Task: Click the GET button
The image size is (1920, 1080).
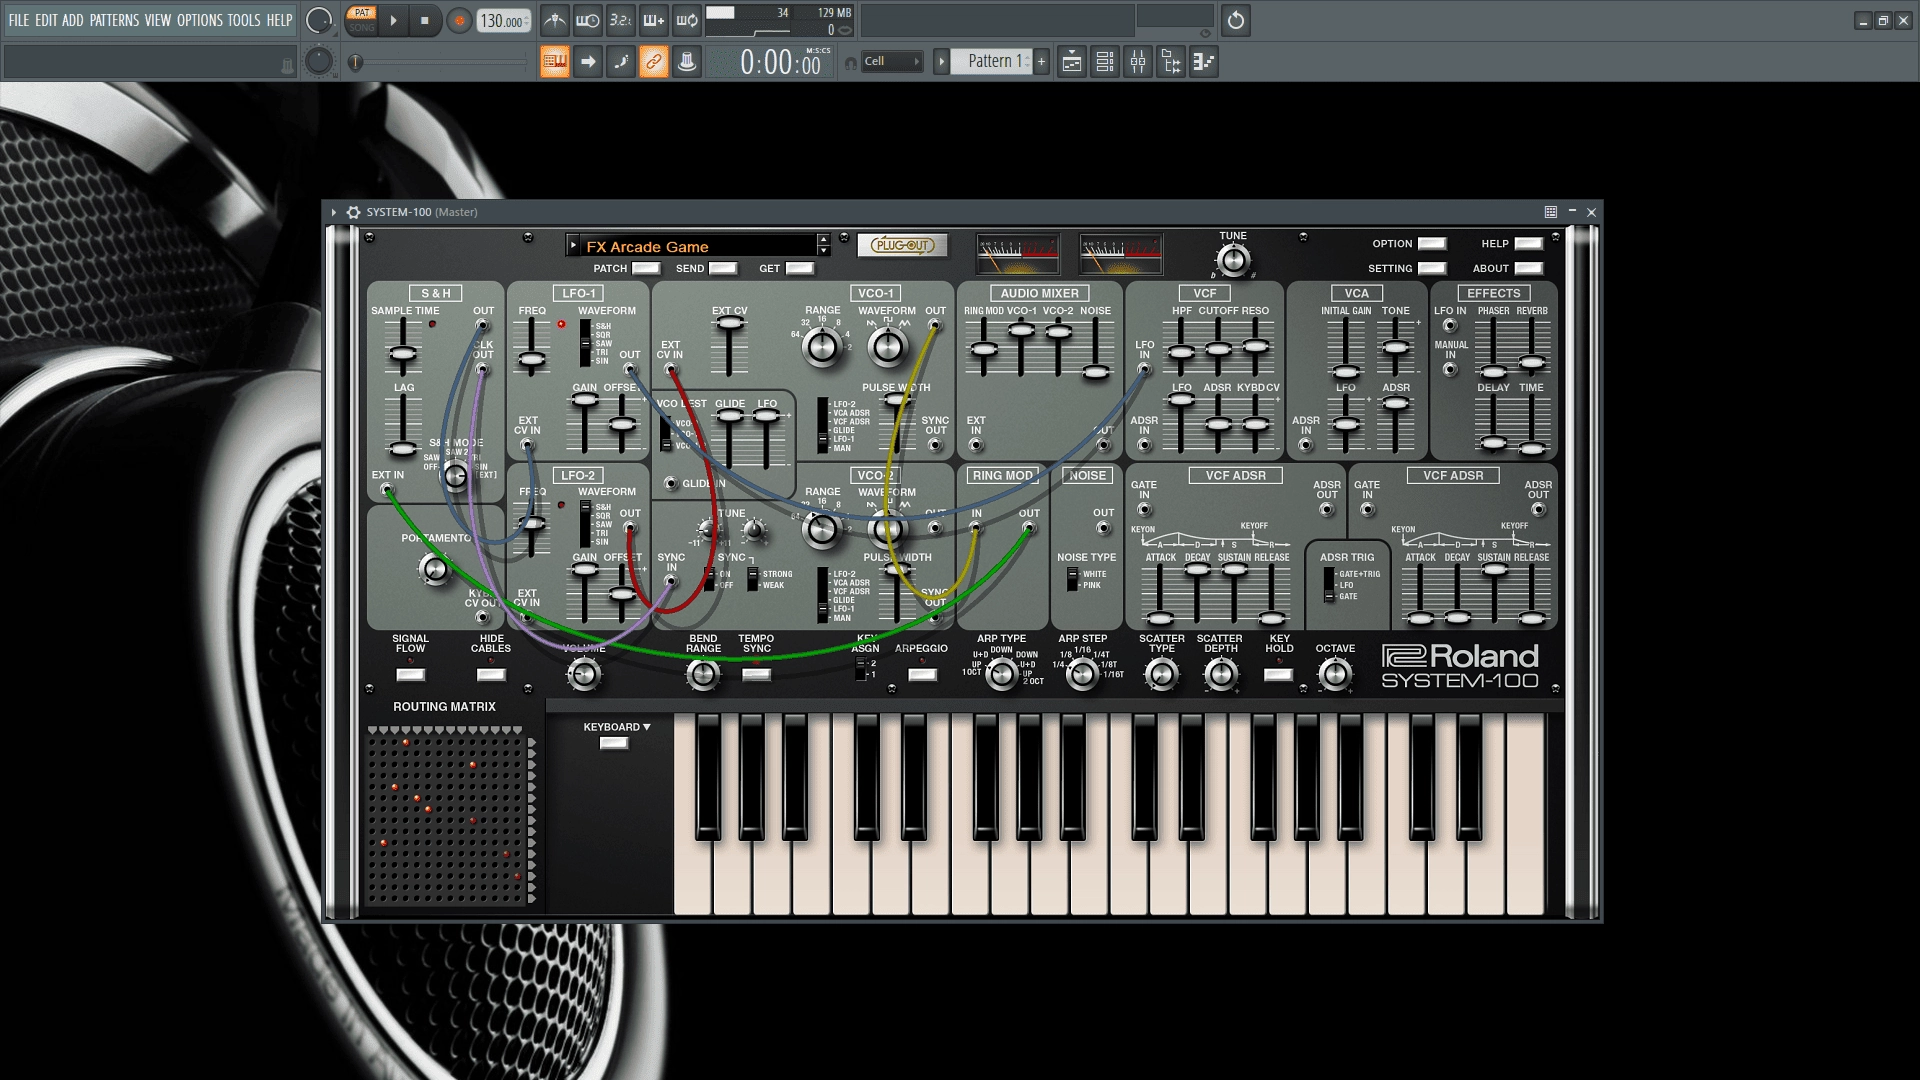Action: coord(800,268)
